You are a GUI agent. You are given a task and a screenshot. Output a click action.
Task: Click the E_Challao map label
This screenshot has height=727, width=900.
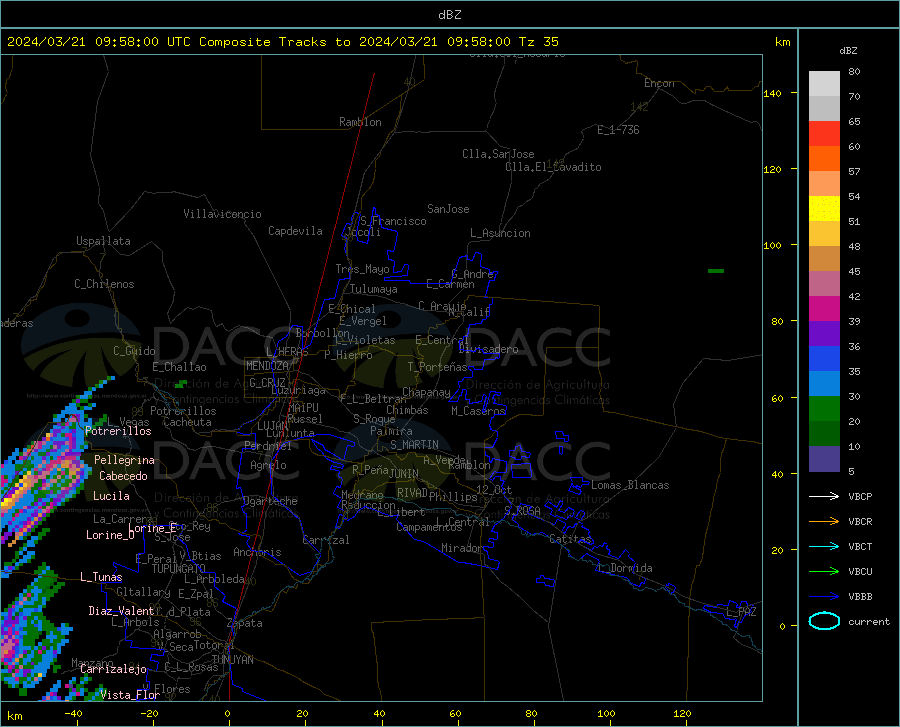click(x=179, y=367)
